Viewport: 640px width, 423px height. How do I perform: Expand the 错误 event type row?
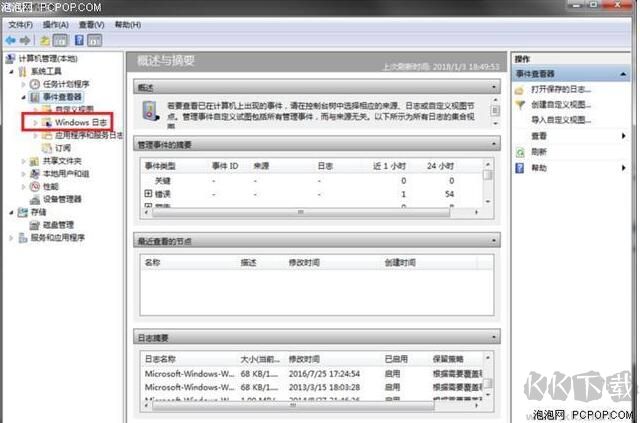tap(149, 194)
